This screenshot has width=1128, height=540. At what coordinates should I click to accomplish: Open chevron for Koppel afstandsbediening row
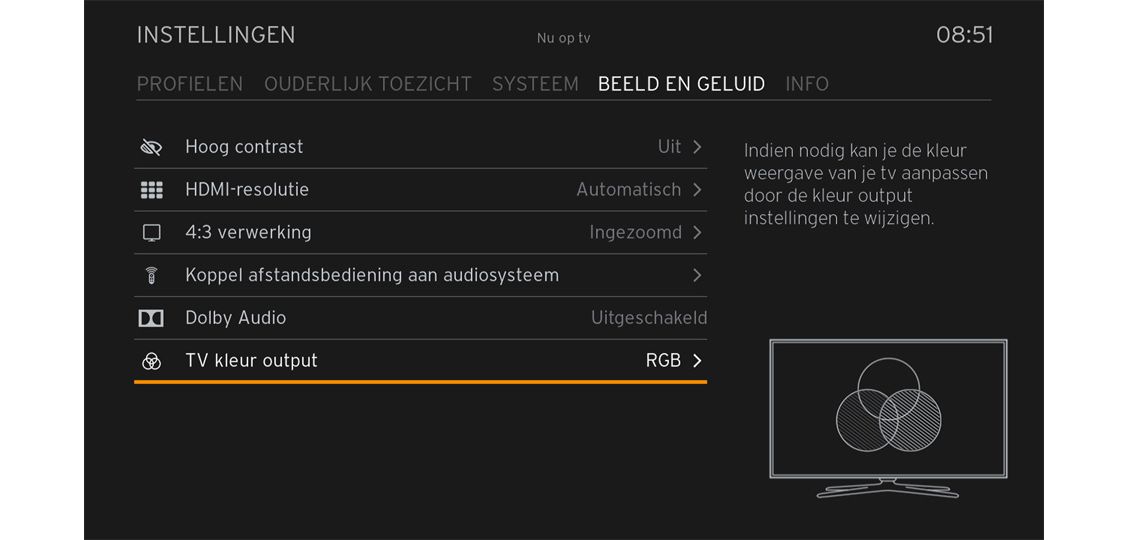[697, 275]
